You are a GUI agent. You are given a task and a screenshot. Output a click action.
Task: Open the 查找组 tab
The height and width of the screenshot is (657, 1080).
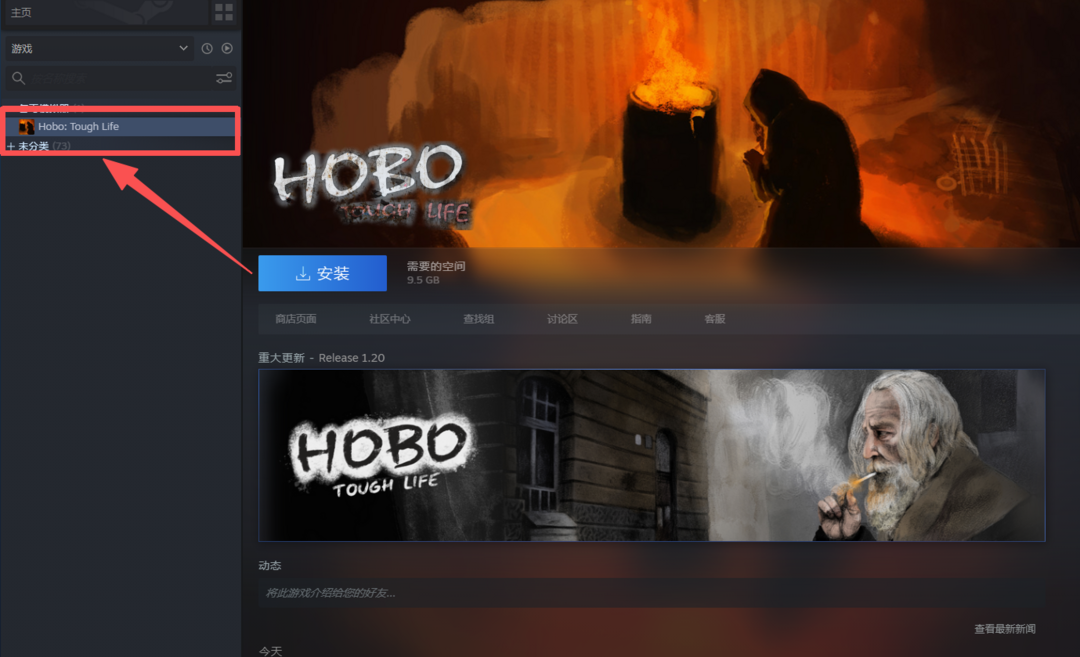478,319
